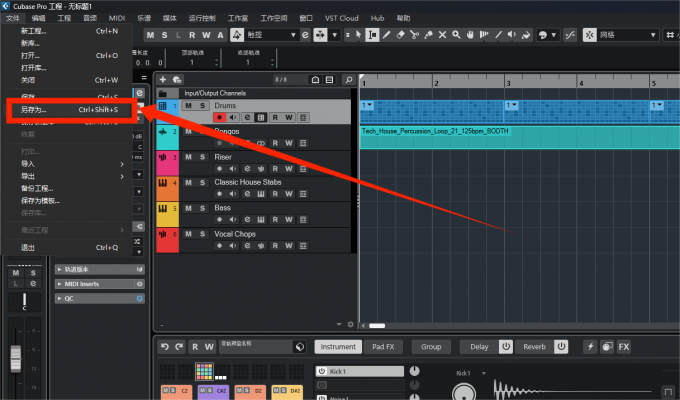Screen dimensions: 680x400
Task: Select the Play speaker tool
Action: (x=512, y=35)
